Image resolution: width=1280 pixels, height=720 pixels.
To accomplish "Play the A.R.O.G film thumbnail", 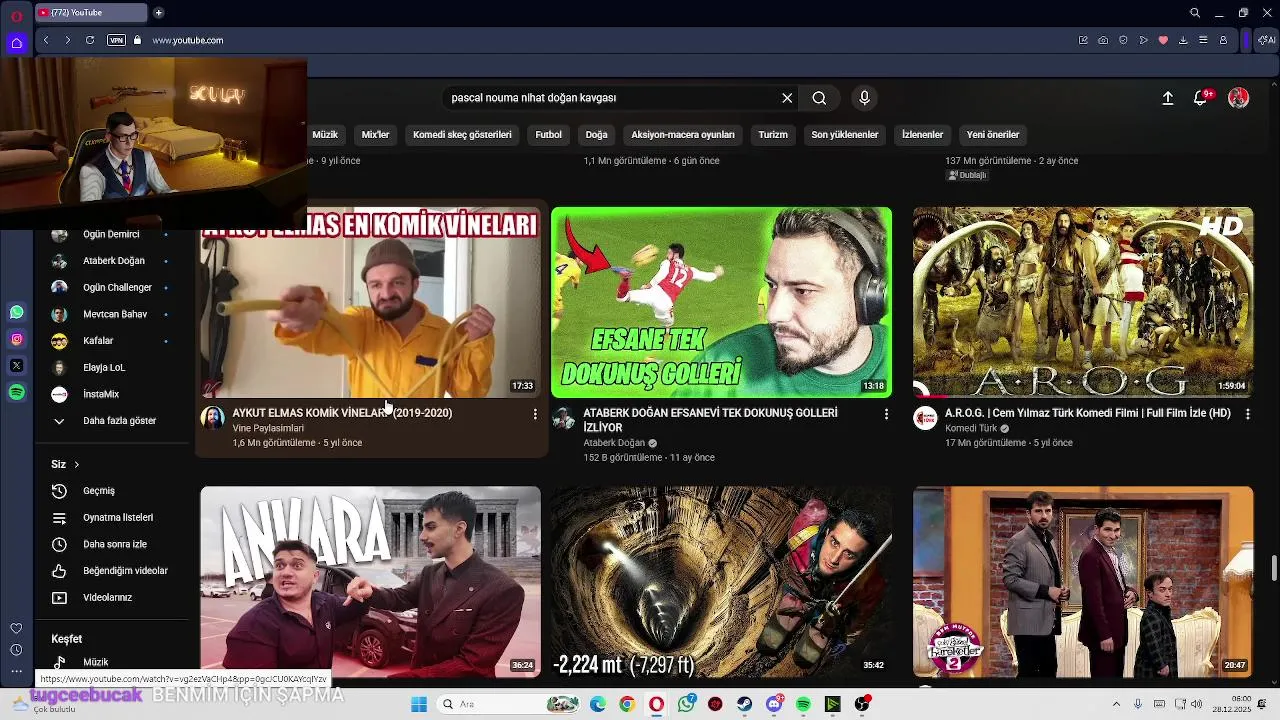I will click(1083, 302).
